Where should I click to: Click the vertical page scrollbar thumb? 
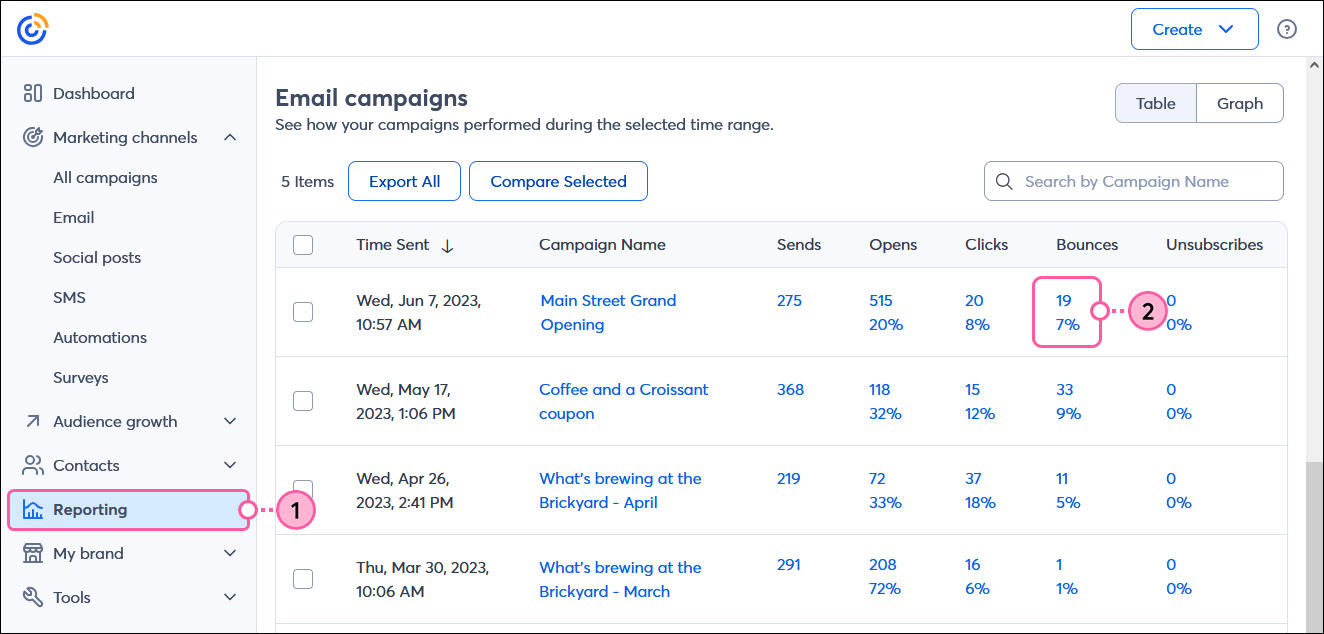pos(1315,547)
